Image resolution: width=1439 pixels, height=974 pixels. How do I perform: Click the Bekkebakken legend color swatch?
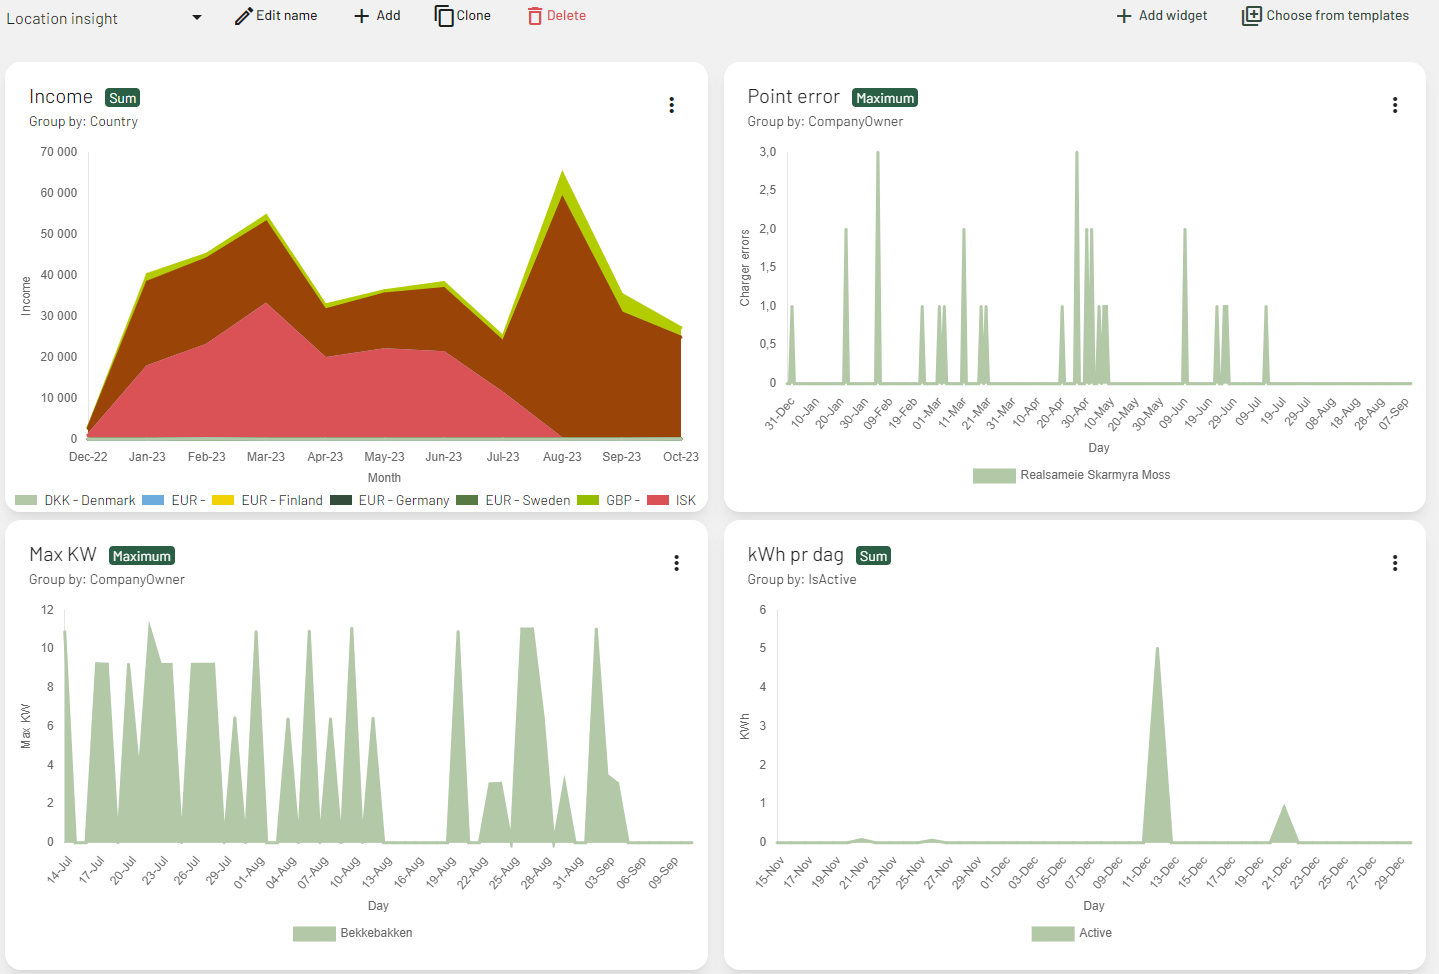[x=314, y=933]
